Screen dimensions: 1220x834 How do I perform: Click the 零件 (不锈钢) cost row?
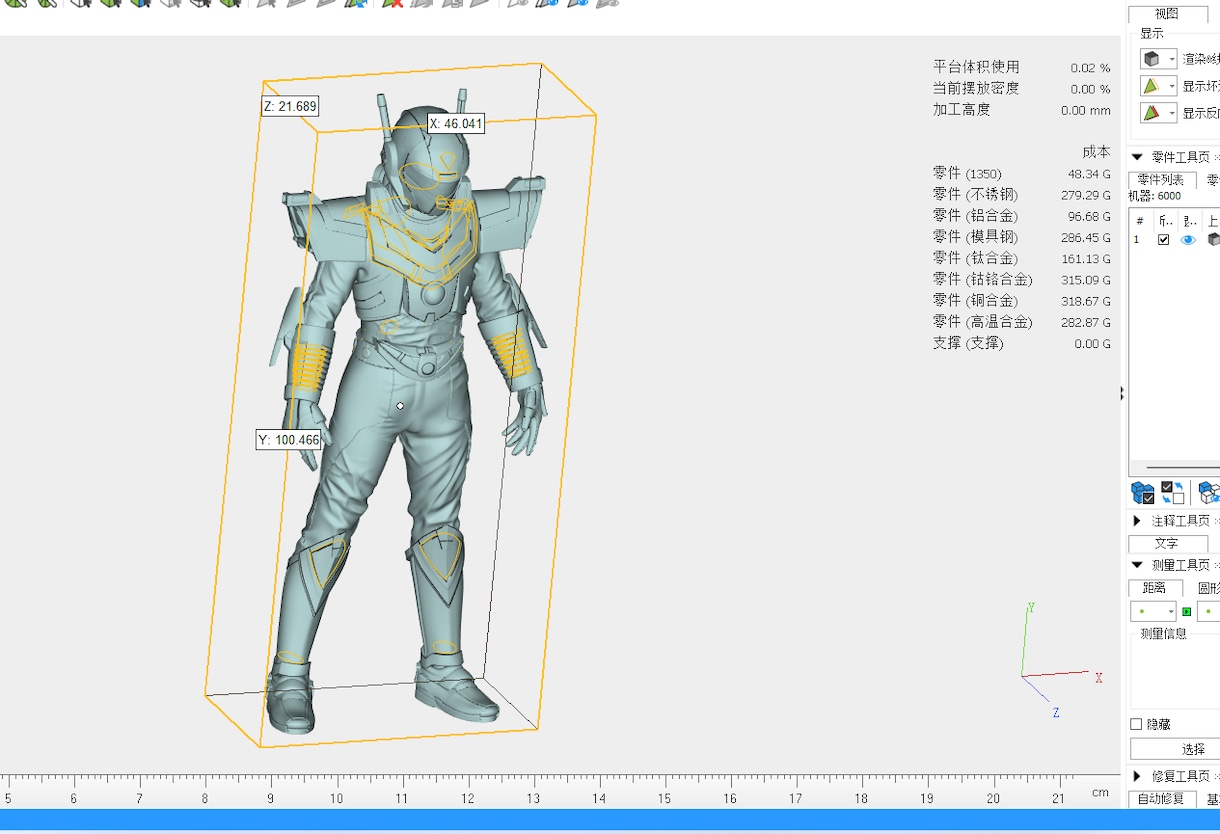(1021, 195)
